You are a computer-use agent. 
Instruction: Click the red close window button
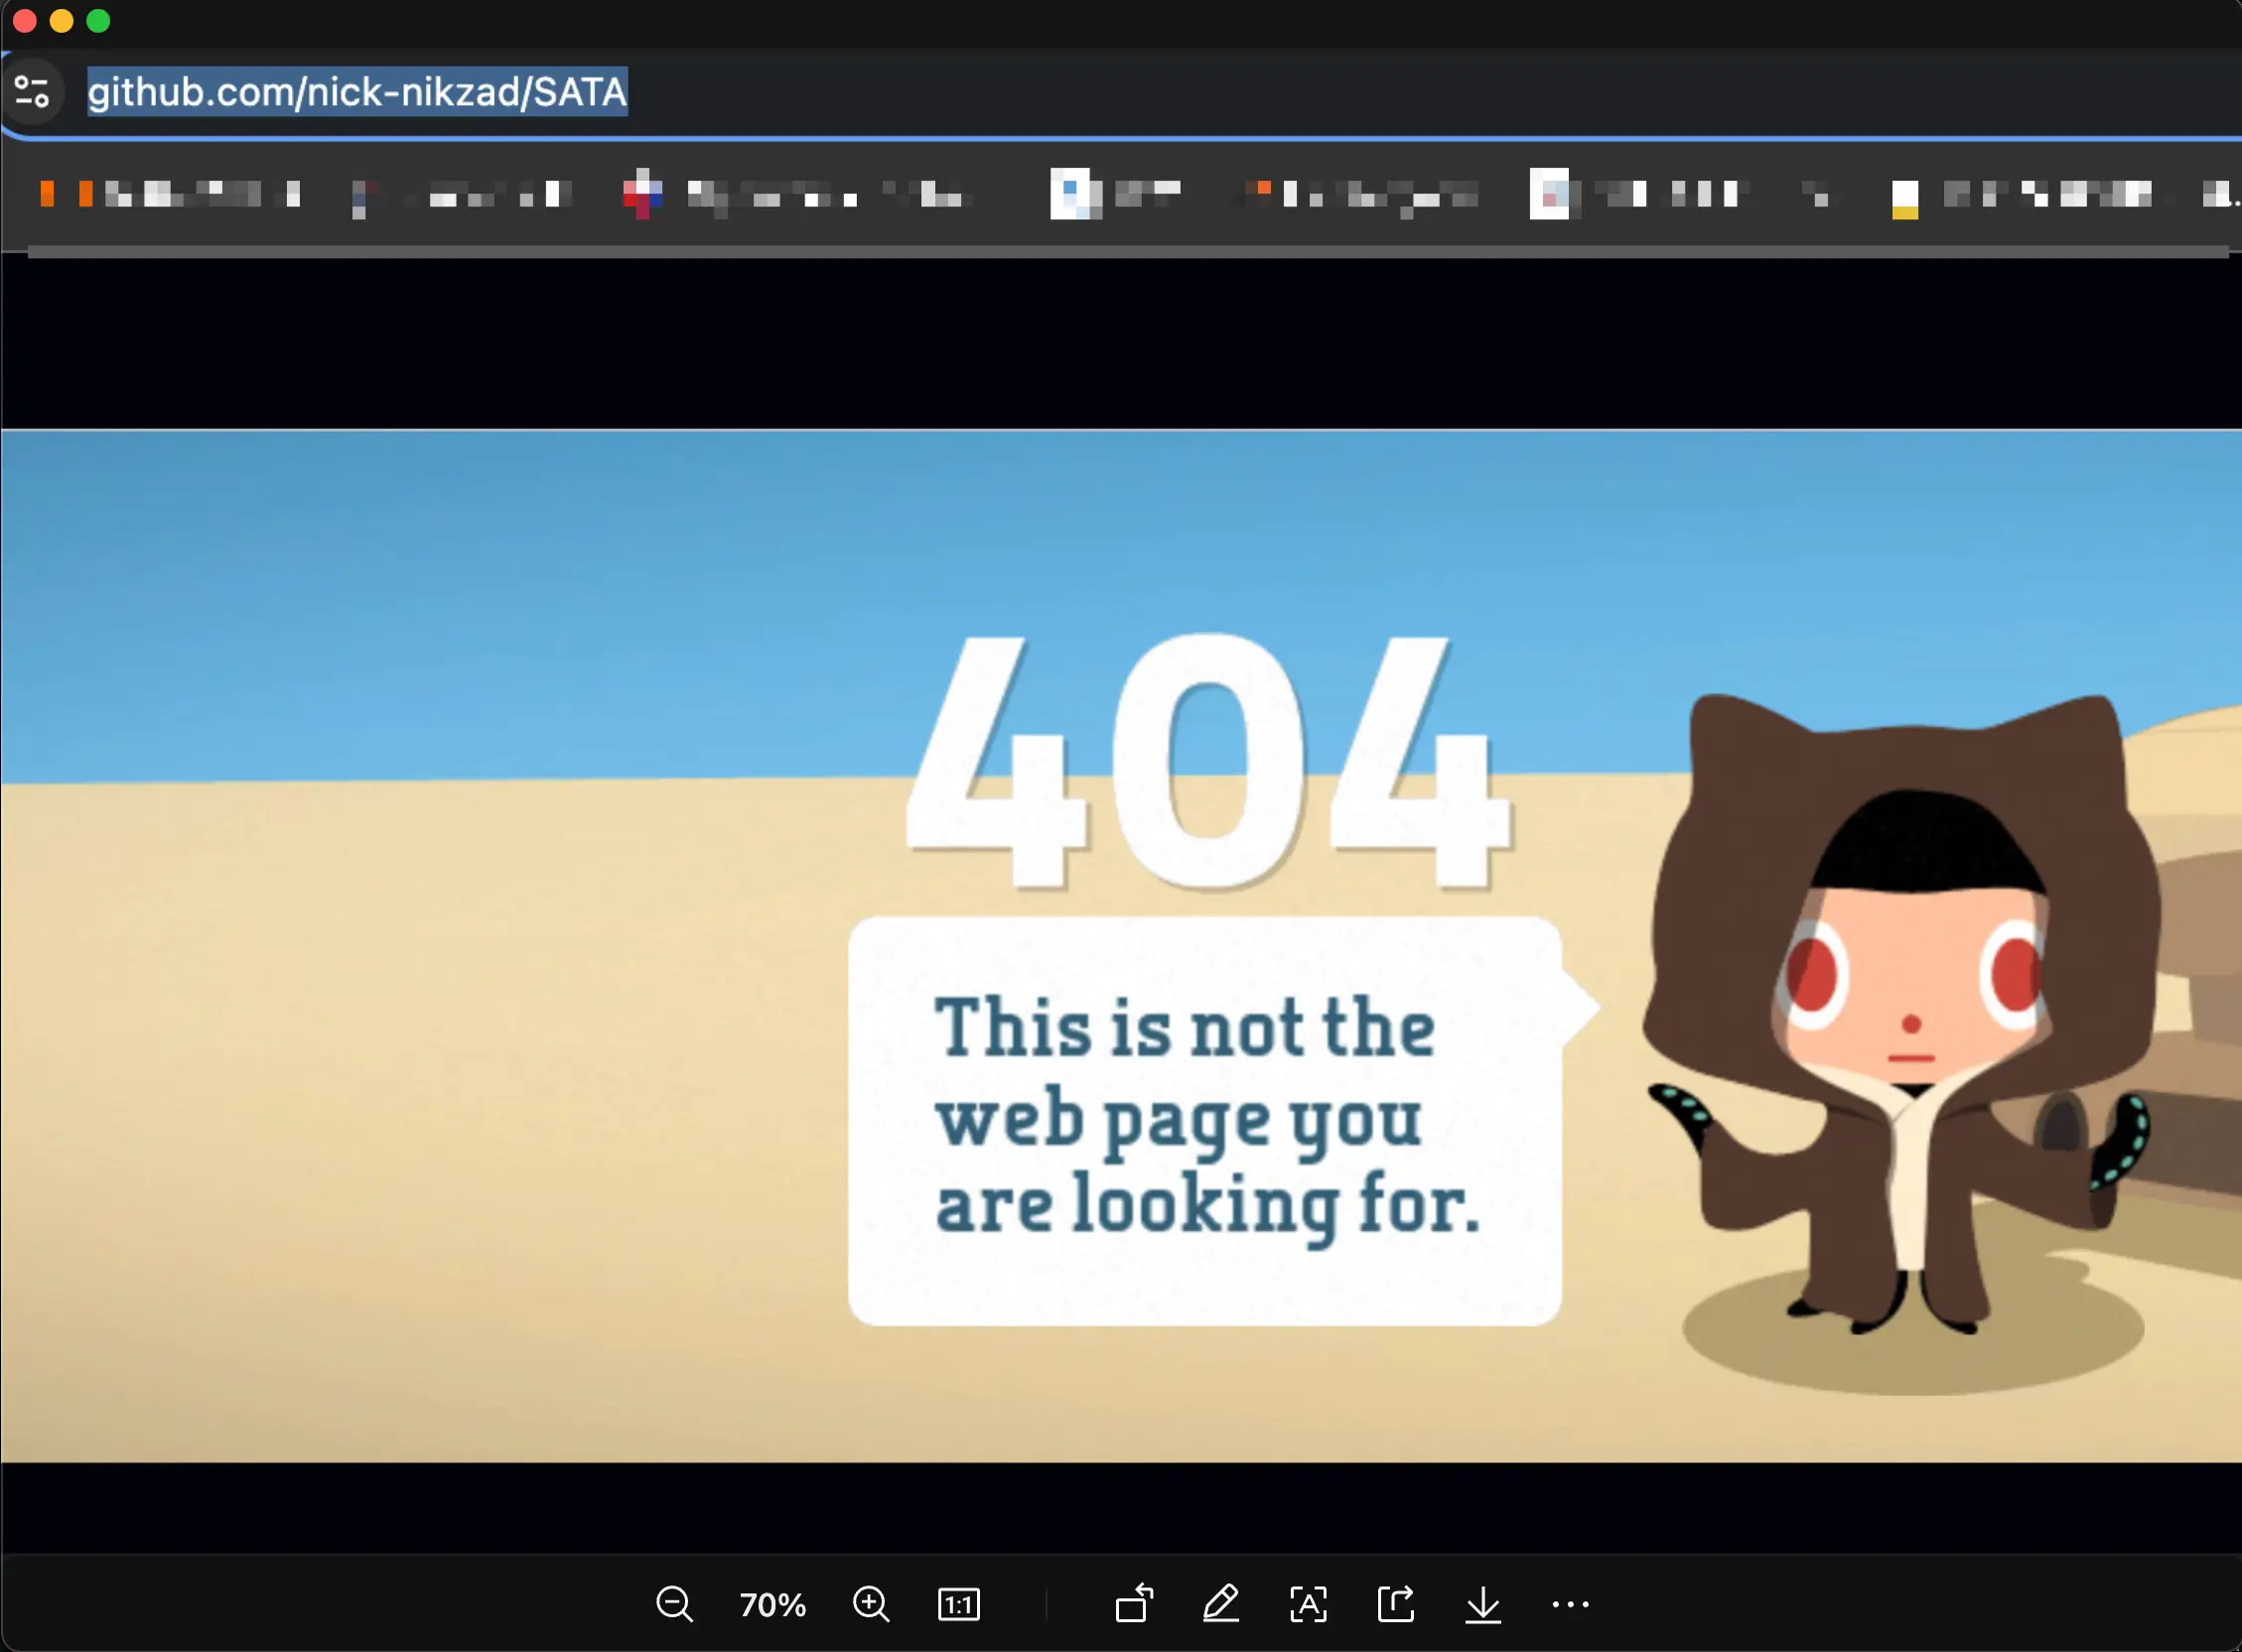pos(25,21)
